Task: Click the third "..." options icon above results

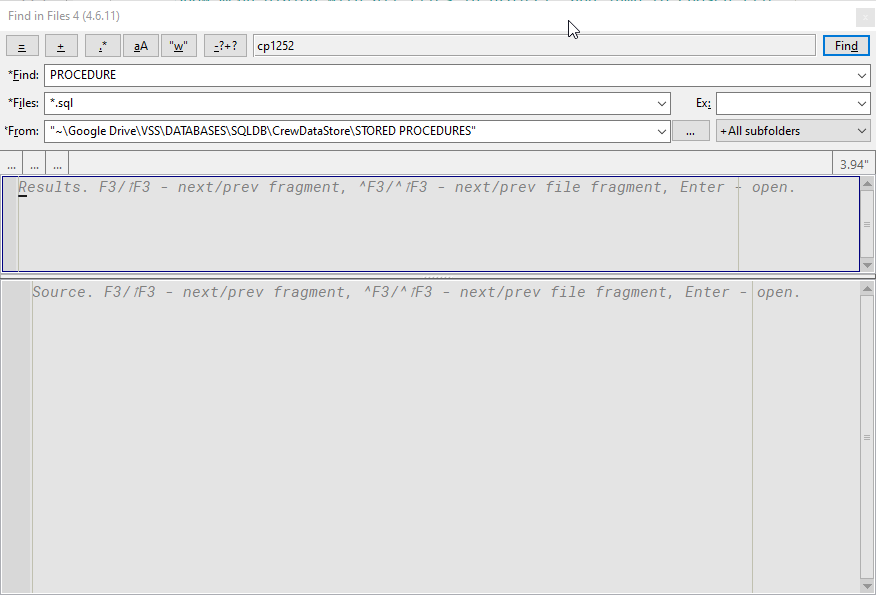Action: click(57, 163)
